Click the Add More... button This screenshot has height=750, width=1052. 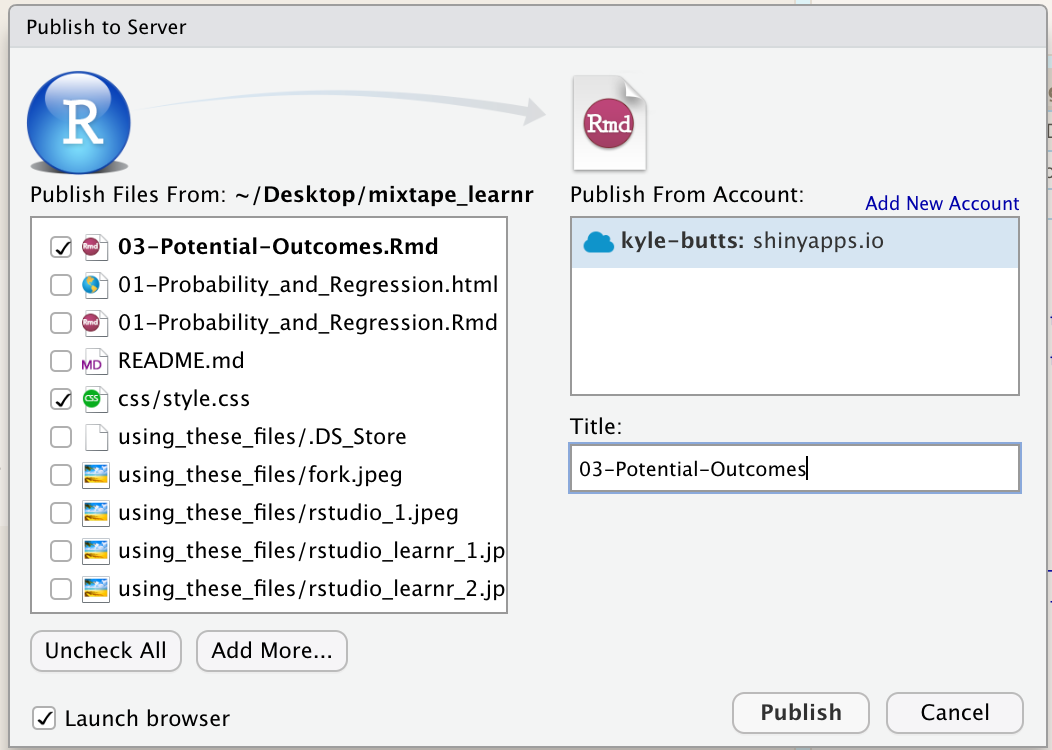272,650
